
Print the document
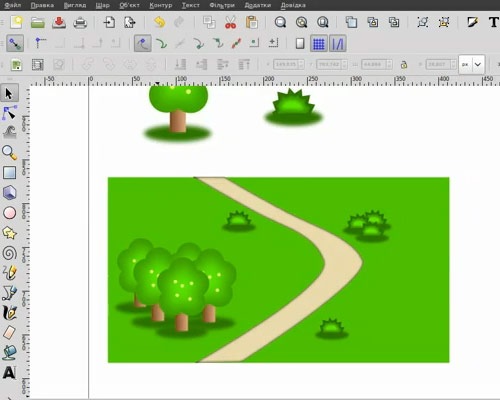pyautogui.click(x=80, y=22)
